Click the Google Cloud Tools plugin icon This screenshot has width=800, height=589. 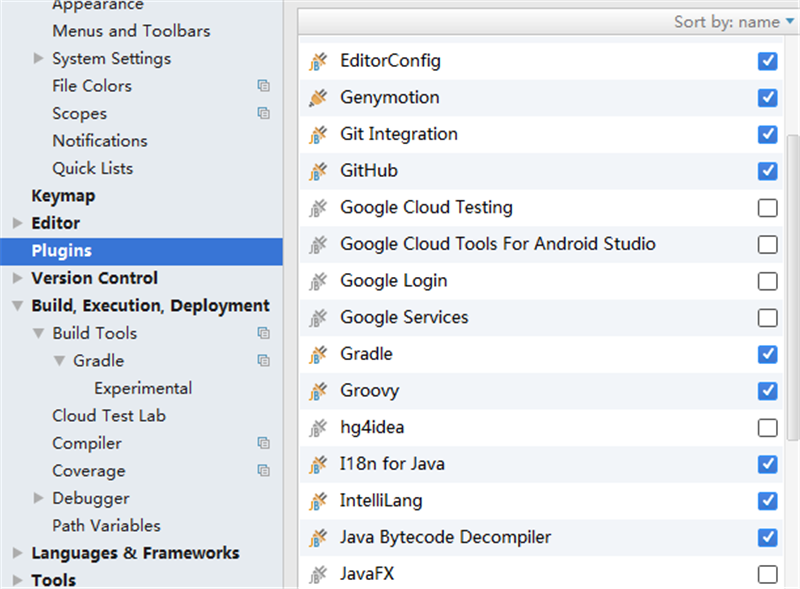pos(317,245)
